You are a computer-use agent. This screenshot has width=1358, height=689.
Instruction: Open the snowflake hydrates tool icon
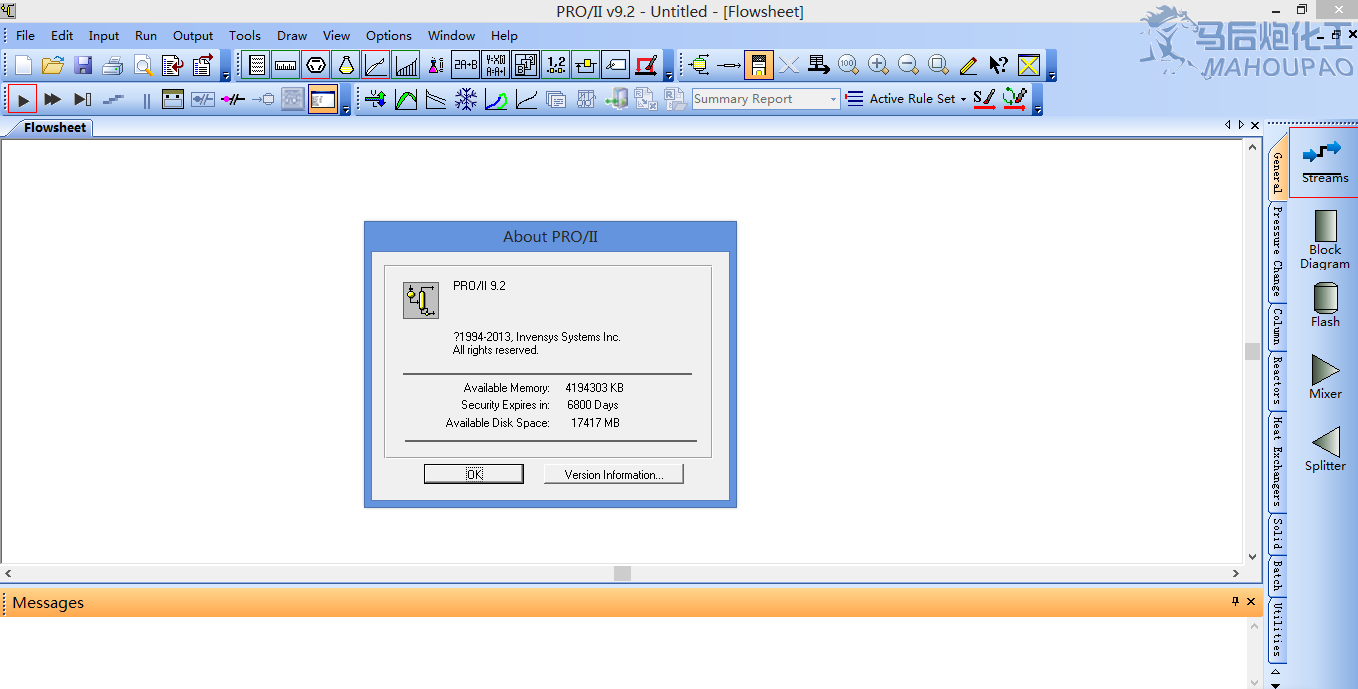click(x=466, y=100)
